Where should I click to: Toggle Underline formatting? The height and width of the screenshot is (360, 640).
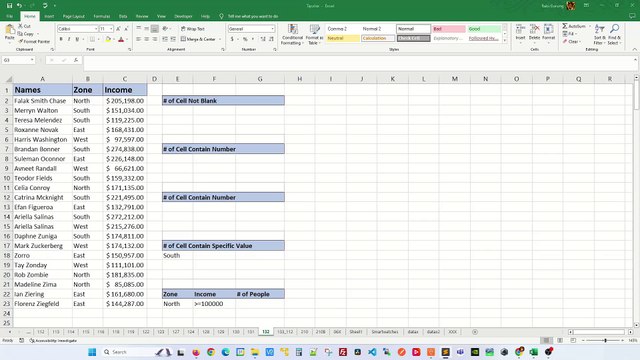point(77,39)
